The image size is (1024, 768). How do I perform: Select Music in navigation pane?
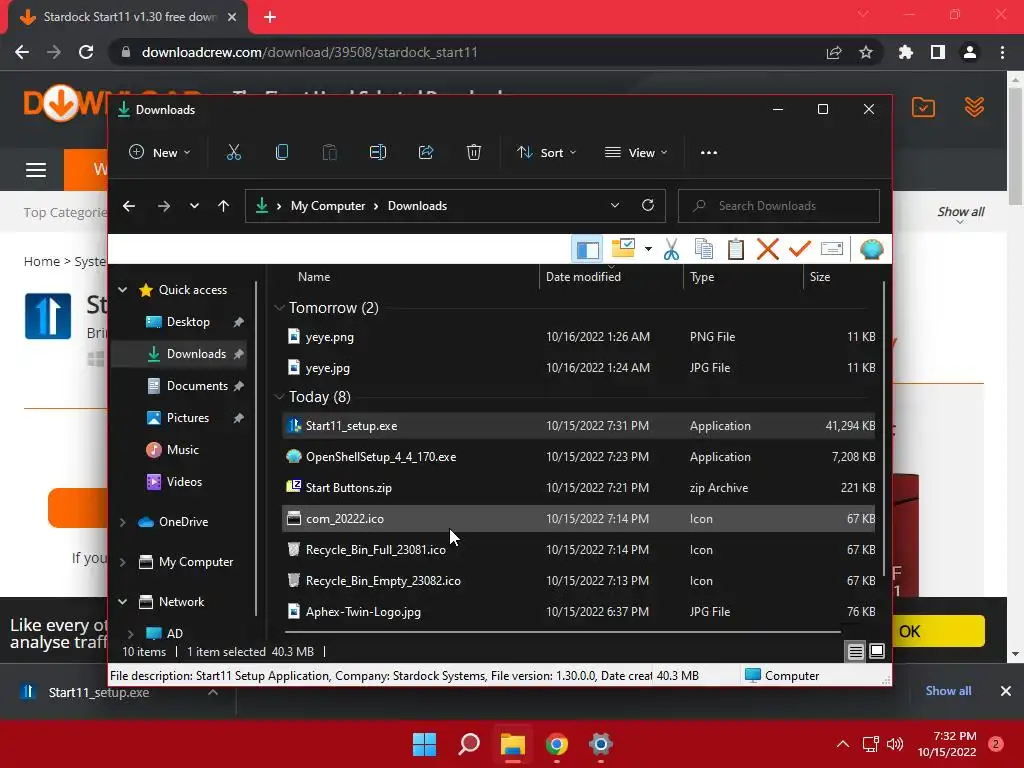pos(182,450)
